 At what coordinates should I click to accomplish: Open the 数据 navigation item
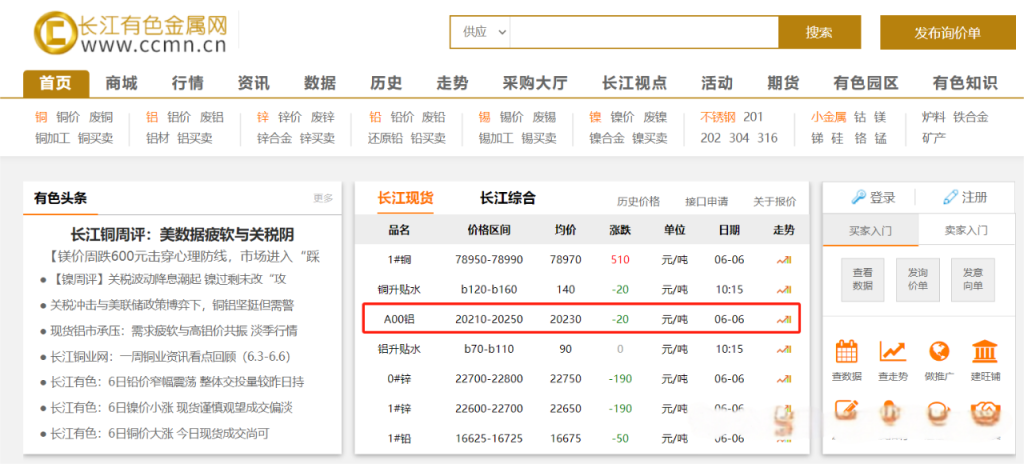pos(320,84)
